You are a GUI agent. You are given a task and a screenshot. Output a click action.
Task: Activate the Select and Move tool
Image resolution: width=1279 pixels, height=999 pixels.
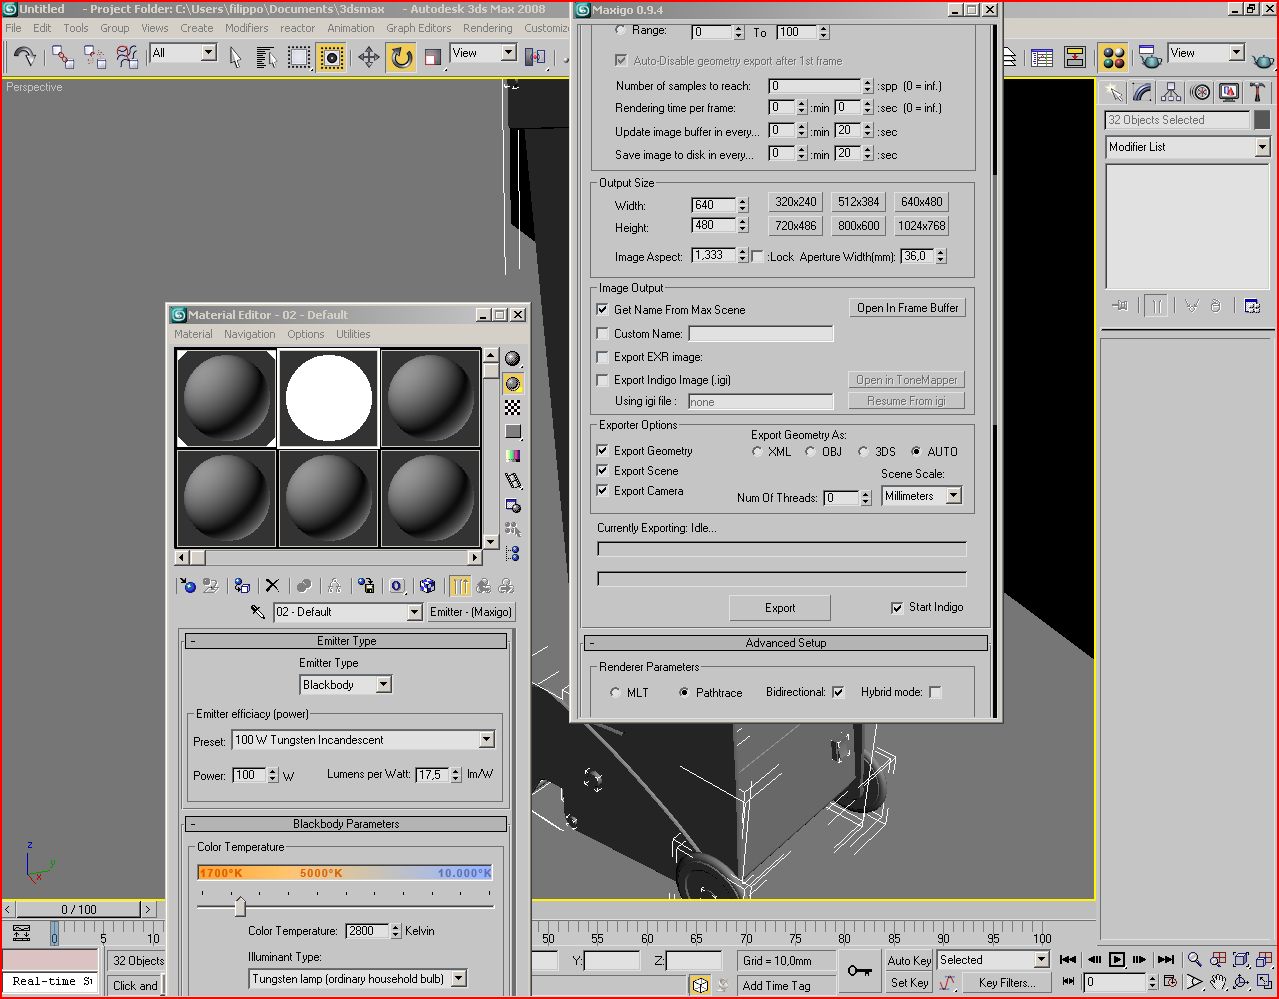(x=369, y=57)
